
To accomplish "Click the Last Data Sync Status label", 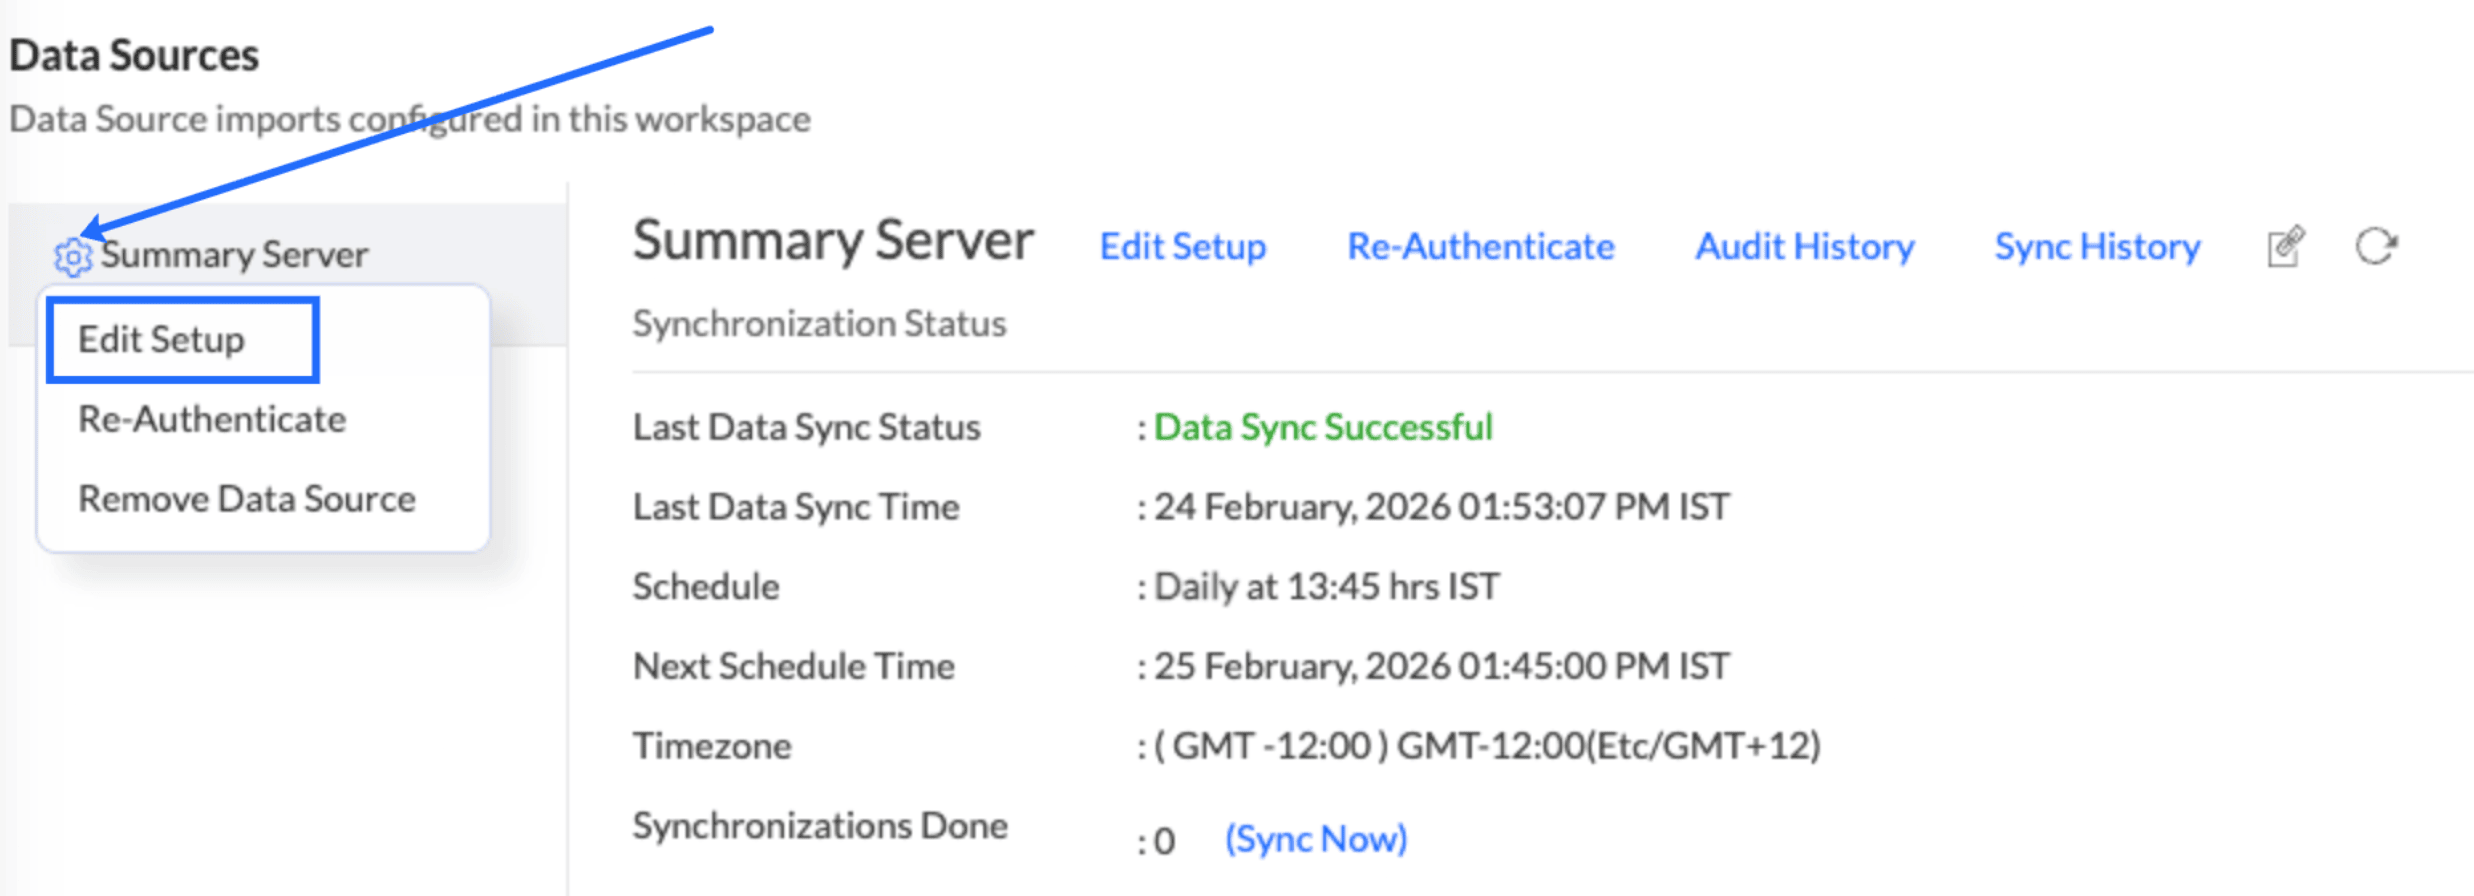I will [807, 427].
